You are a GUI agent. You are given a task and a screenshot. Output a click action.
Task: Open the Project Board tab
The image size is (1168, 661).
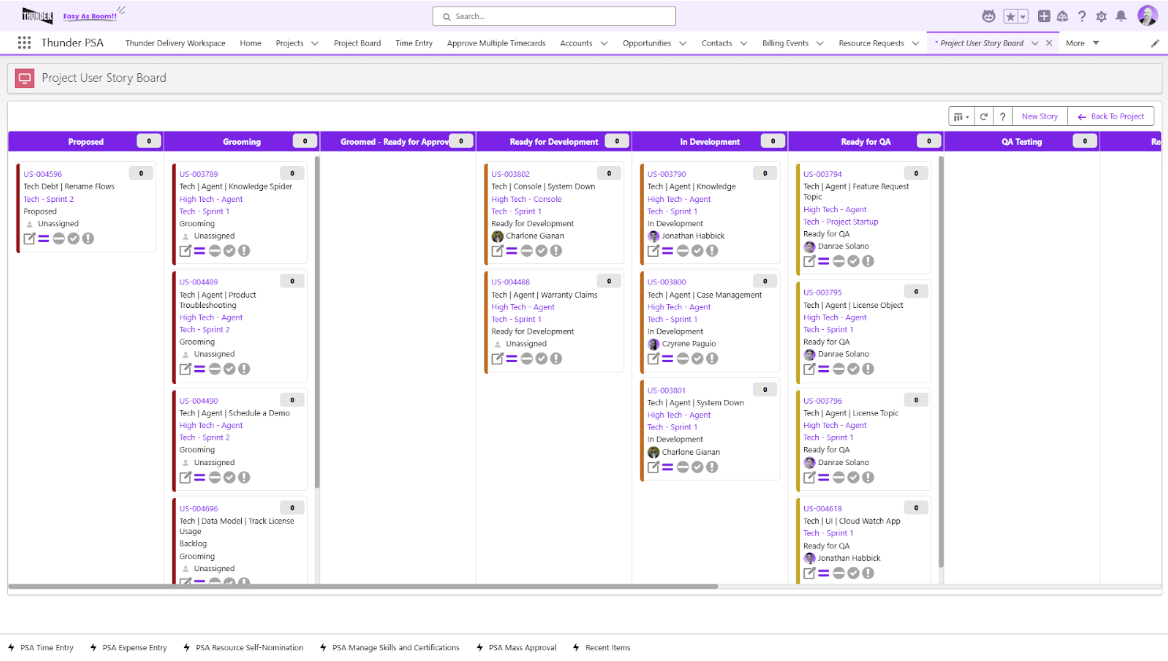click(357, 43)
